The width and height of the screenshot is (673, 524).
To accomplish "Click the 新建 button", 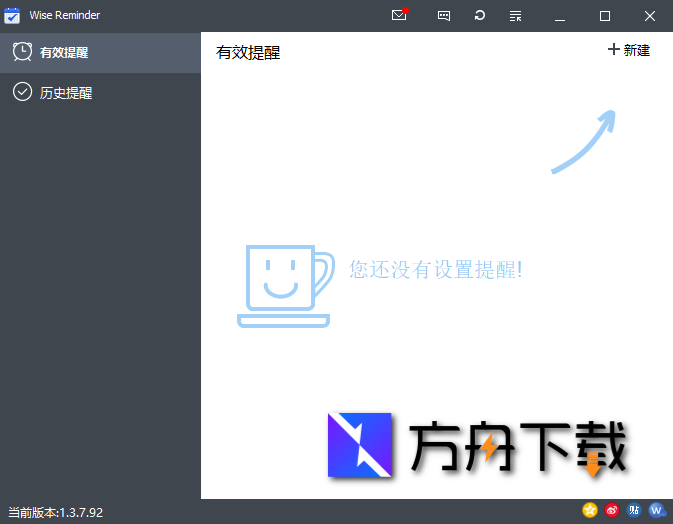I will (x=629, y=50).
